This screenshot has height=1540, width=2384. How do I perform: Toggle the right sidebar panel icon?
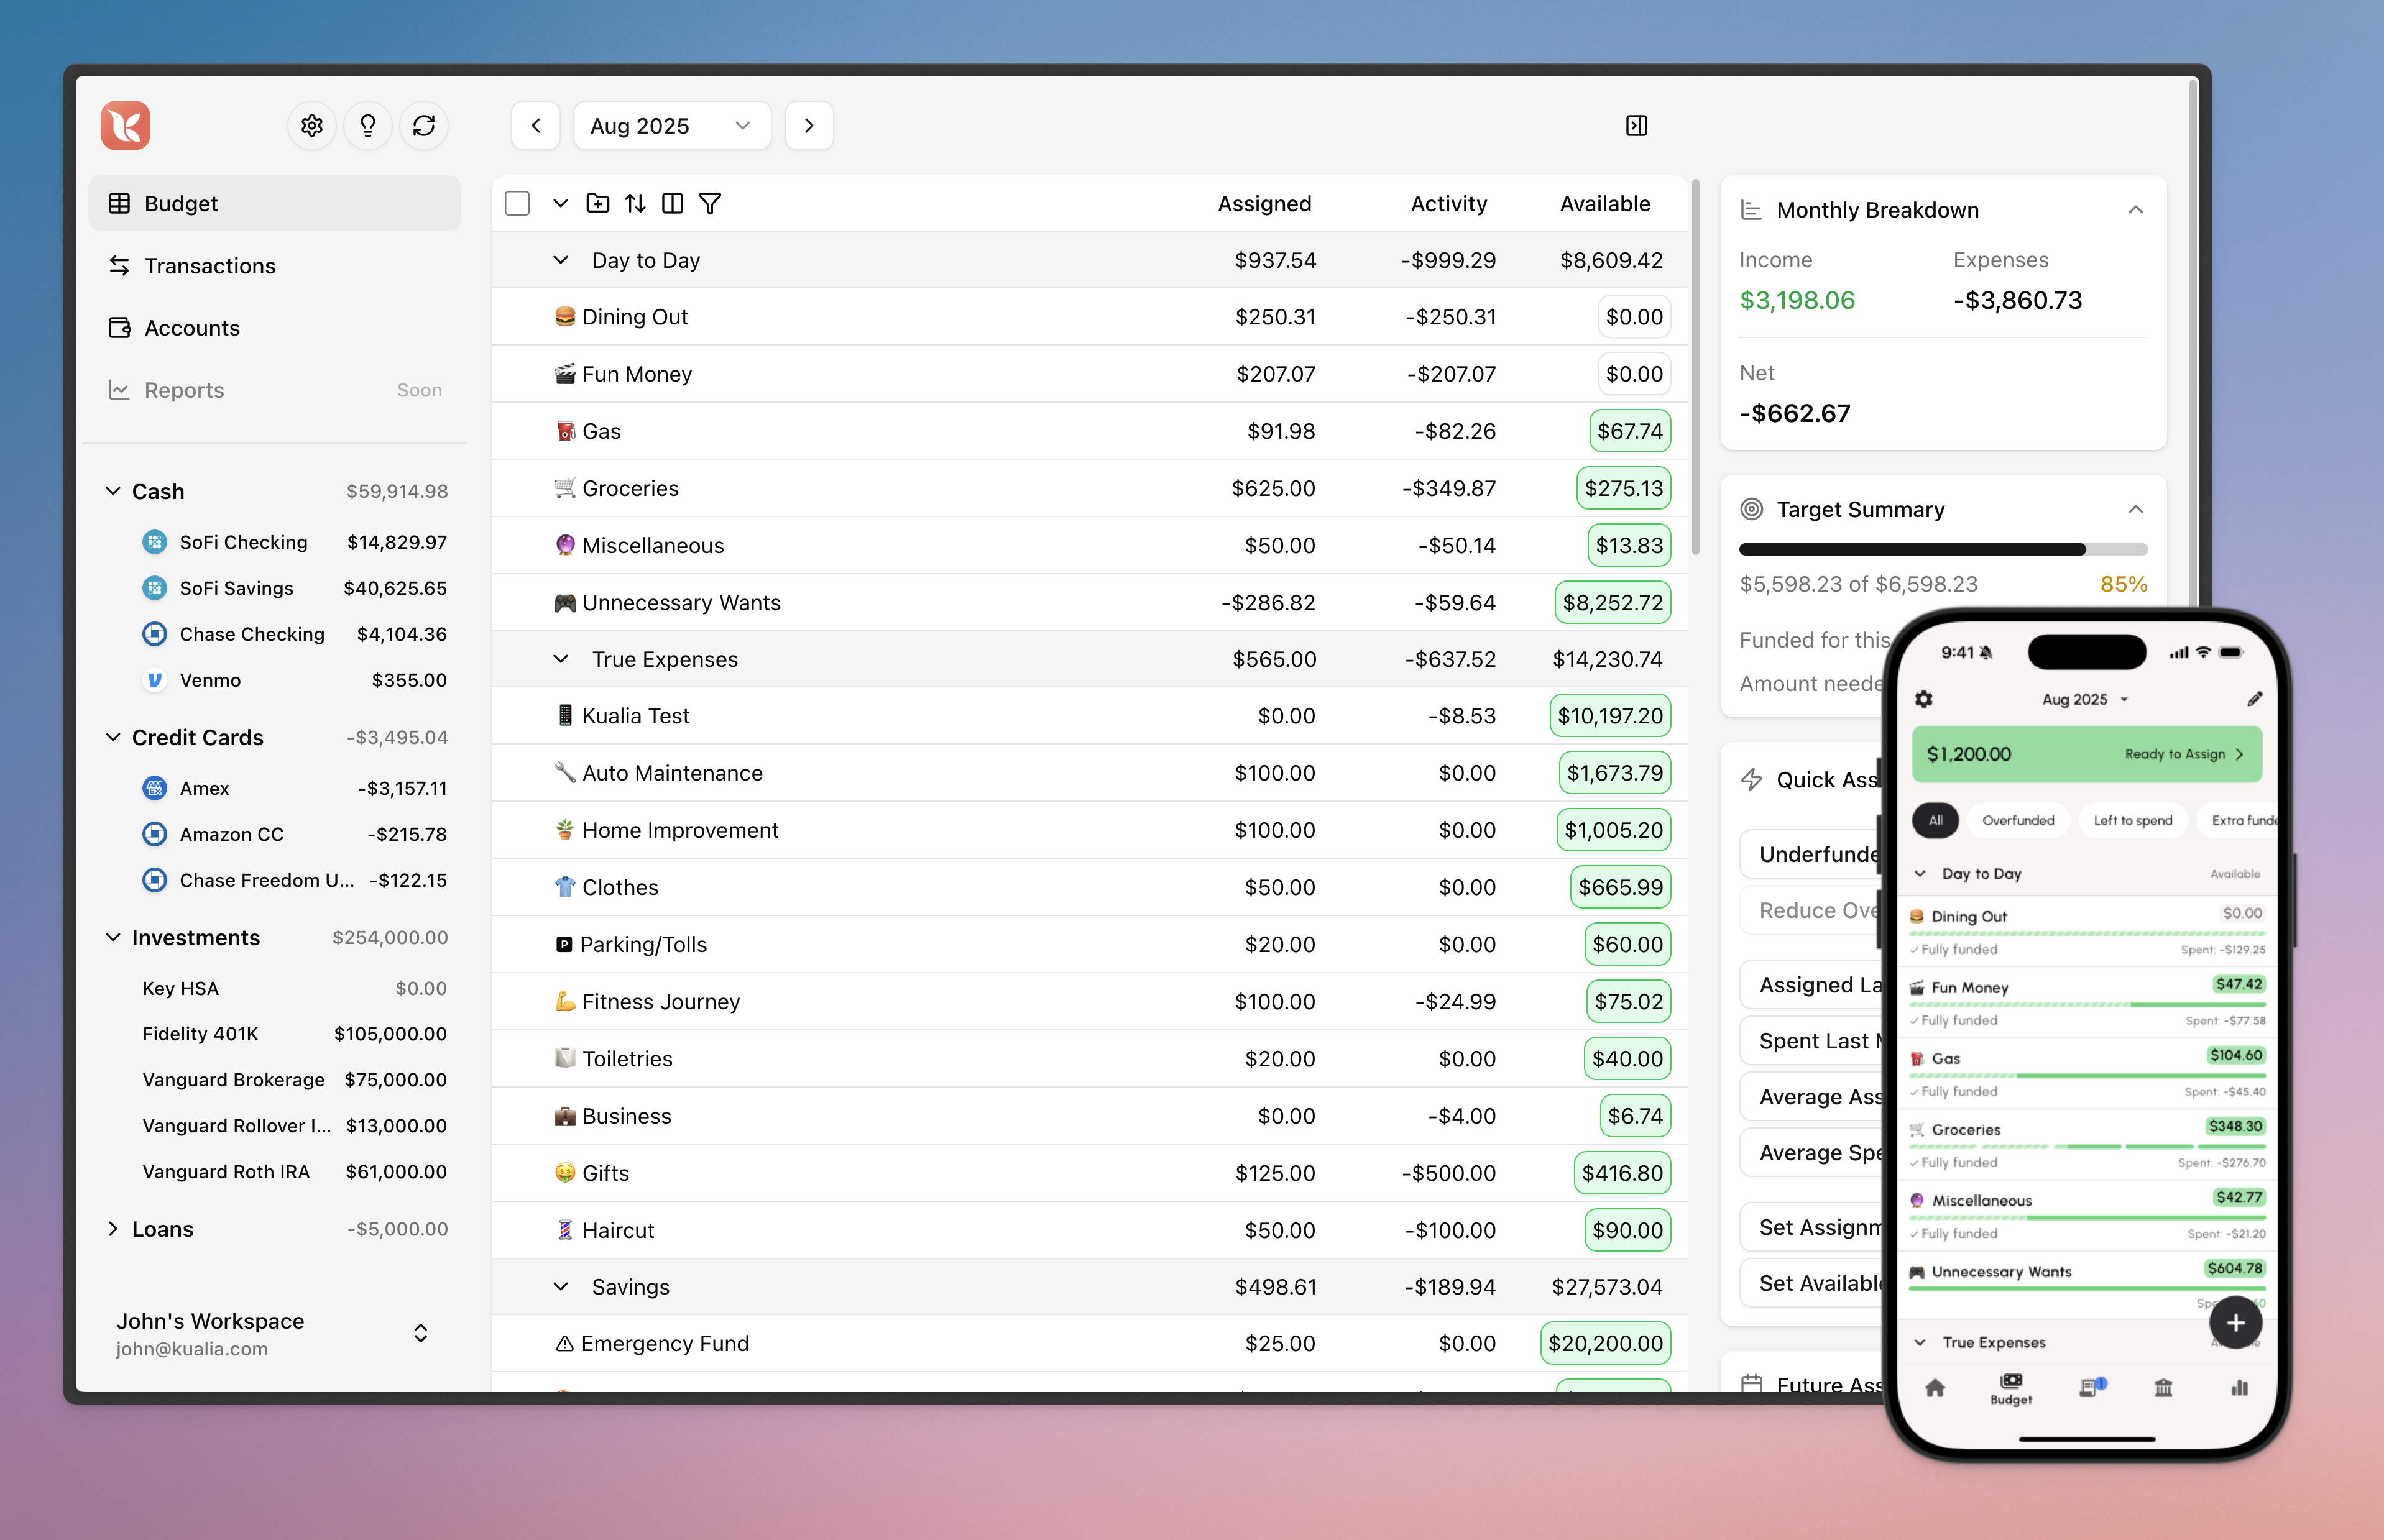click(x=1637, y=126)
